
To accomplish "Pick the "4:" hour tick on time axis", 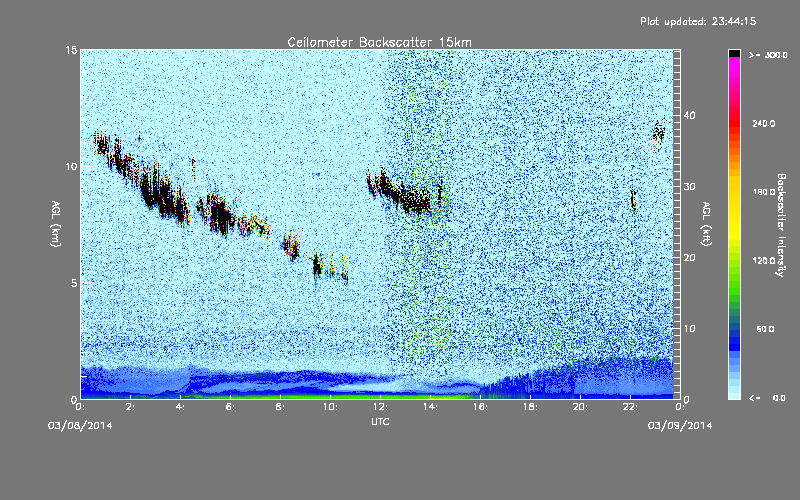I will click(x=180, y=407).
